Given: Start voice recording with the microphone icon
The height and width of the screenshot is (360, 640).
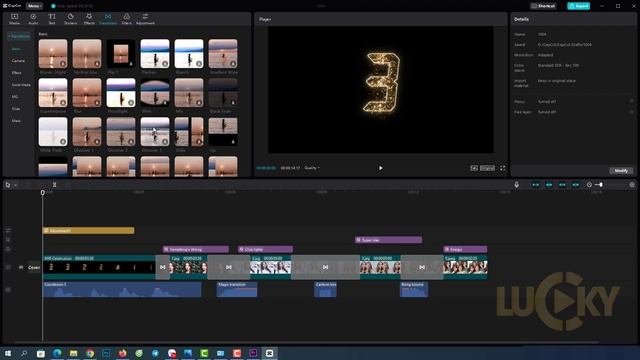Looking at the screenshot, I should pyautogui.click(x=516, y=185).
